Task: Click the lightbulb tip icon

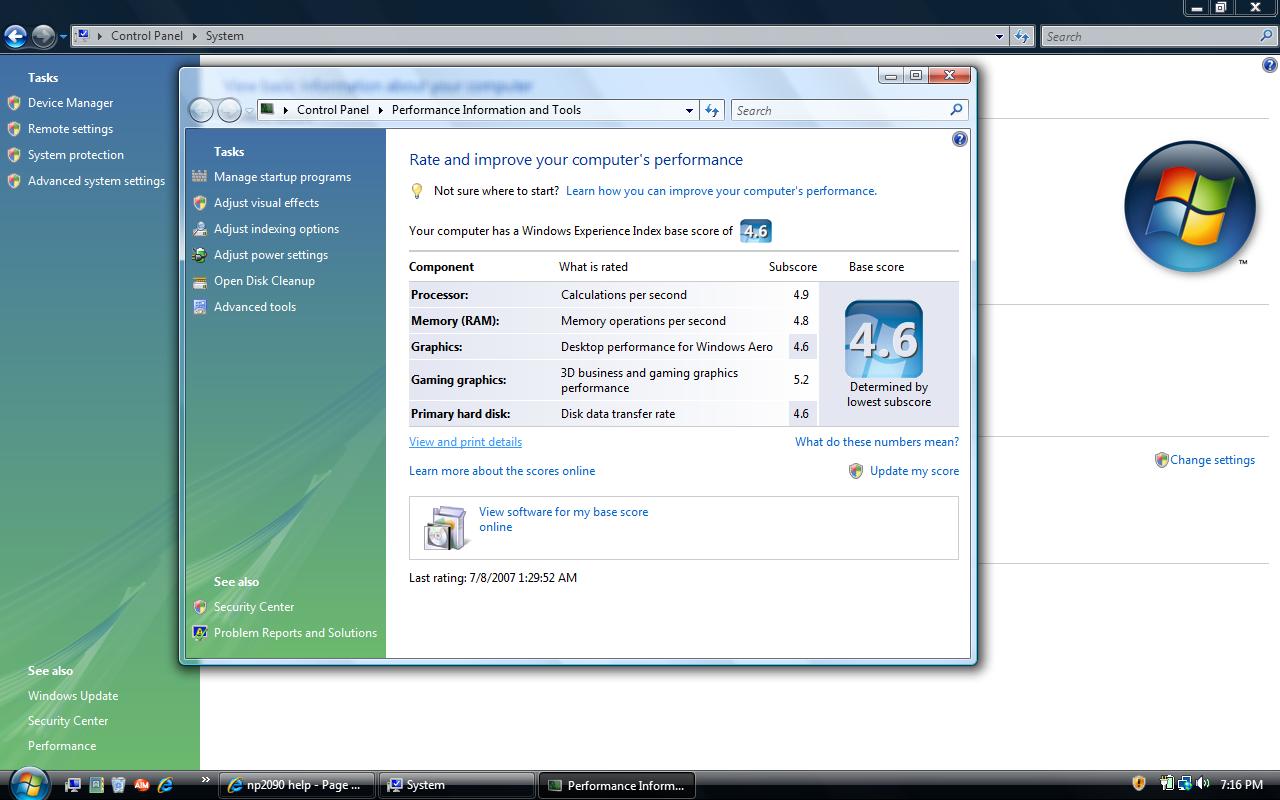Action: click(x=418, y=191)
